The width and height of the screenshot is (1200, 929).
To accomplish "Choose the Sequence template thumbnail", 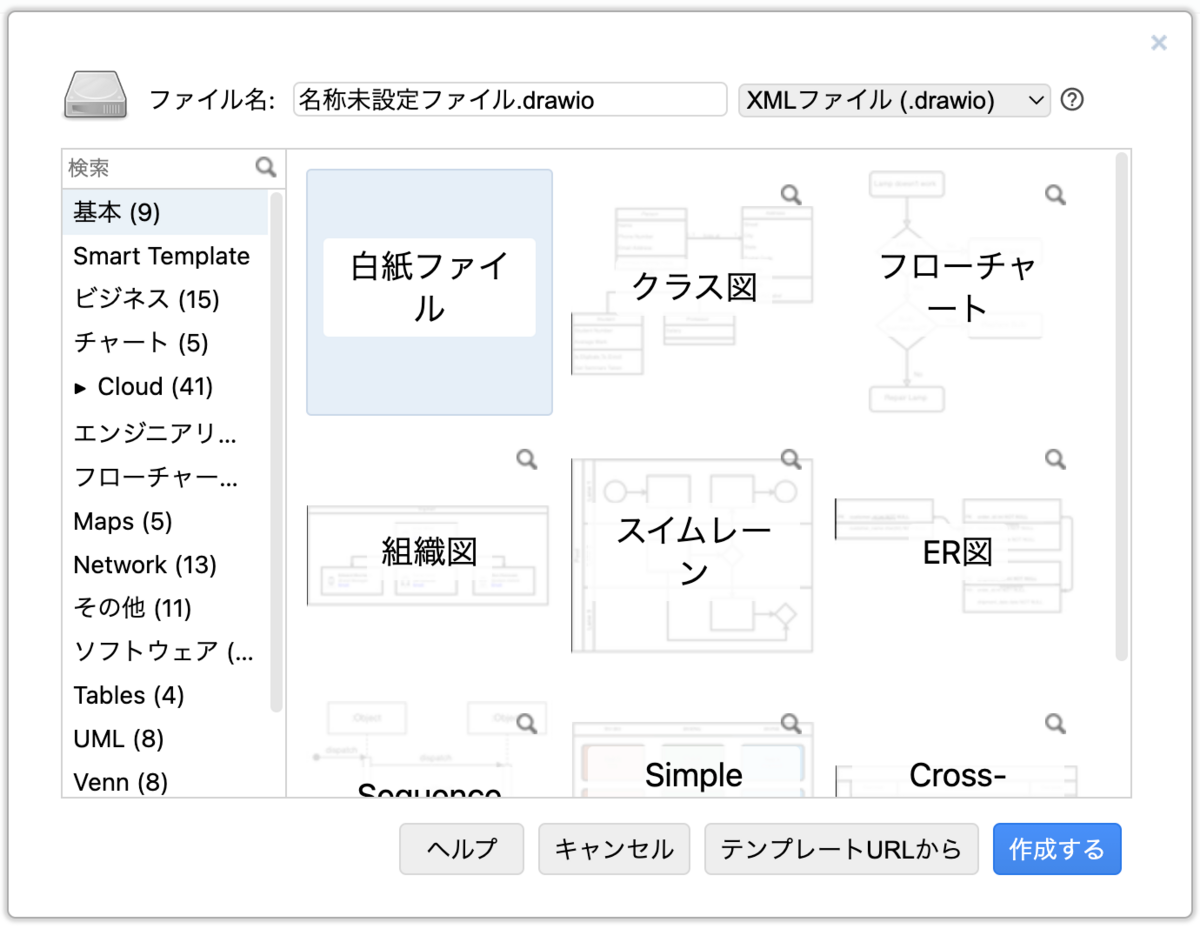I will coord(429,747).
